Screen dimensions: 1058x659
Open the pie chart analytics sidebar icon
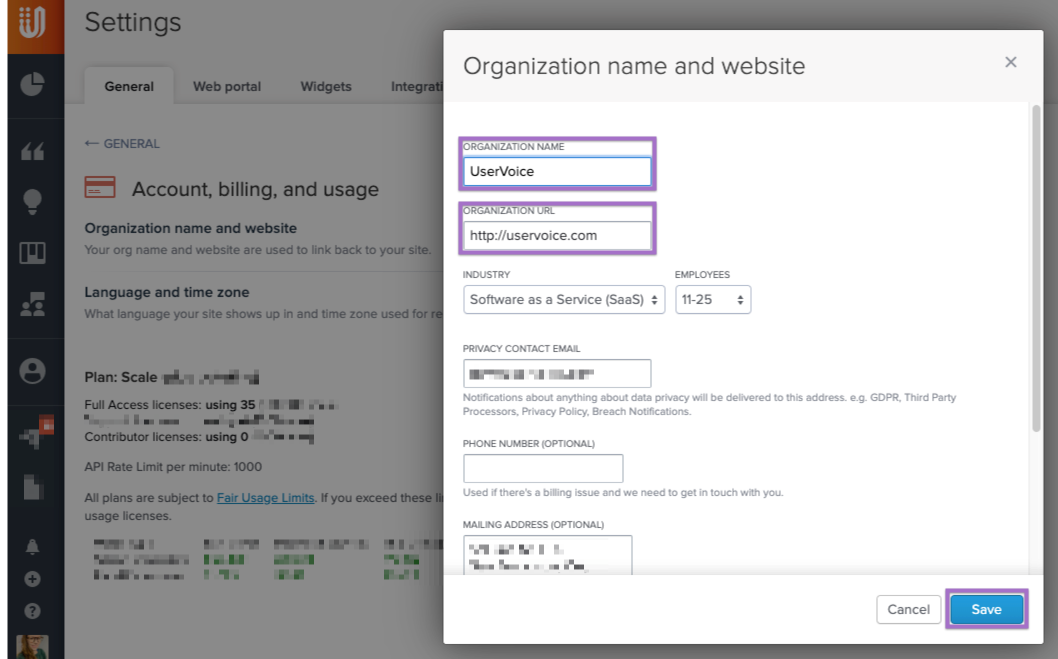click(32, 84)
